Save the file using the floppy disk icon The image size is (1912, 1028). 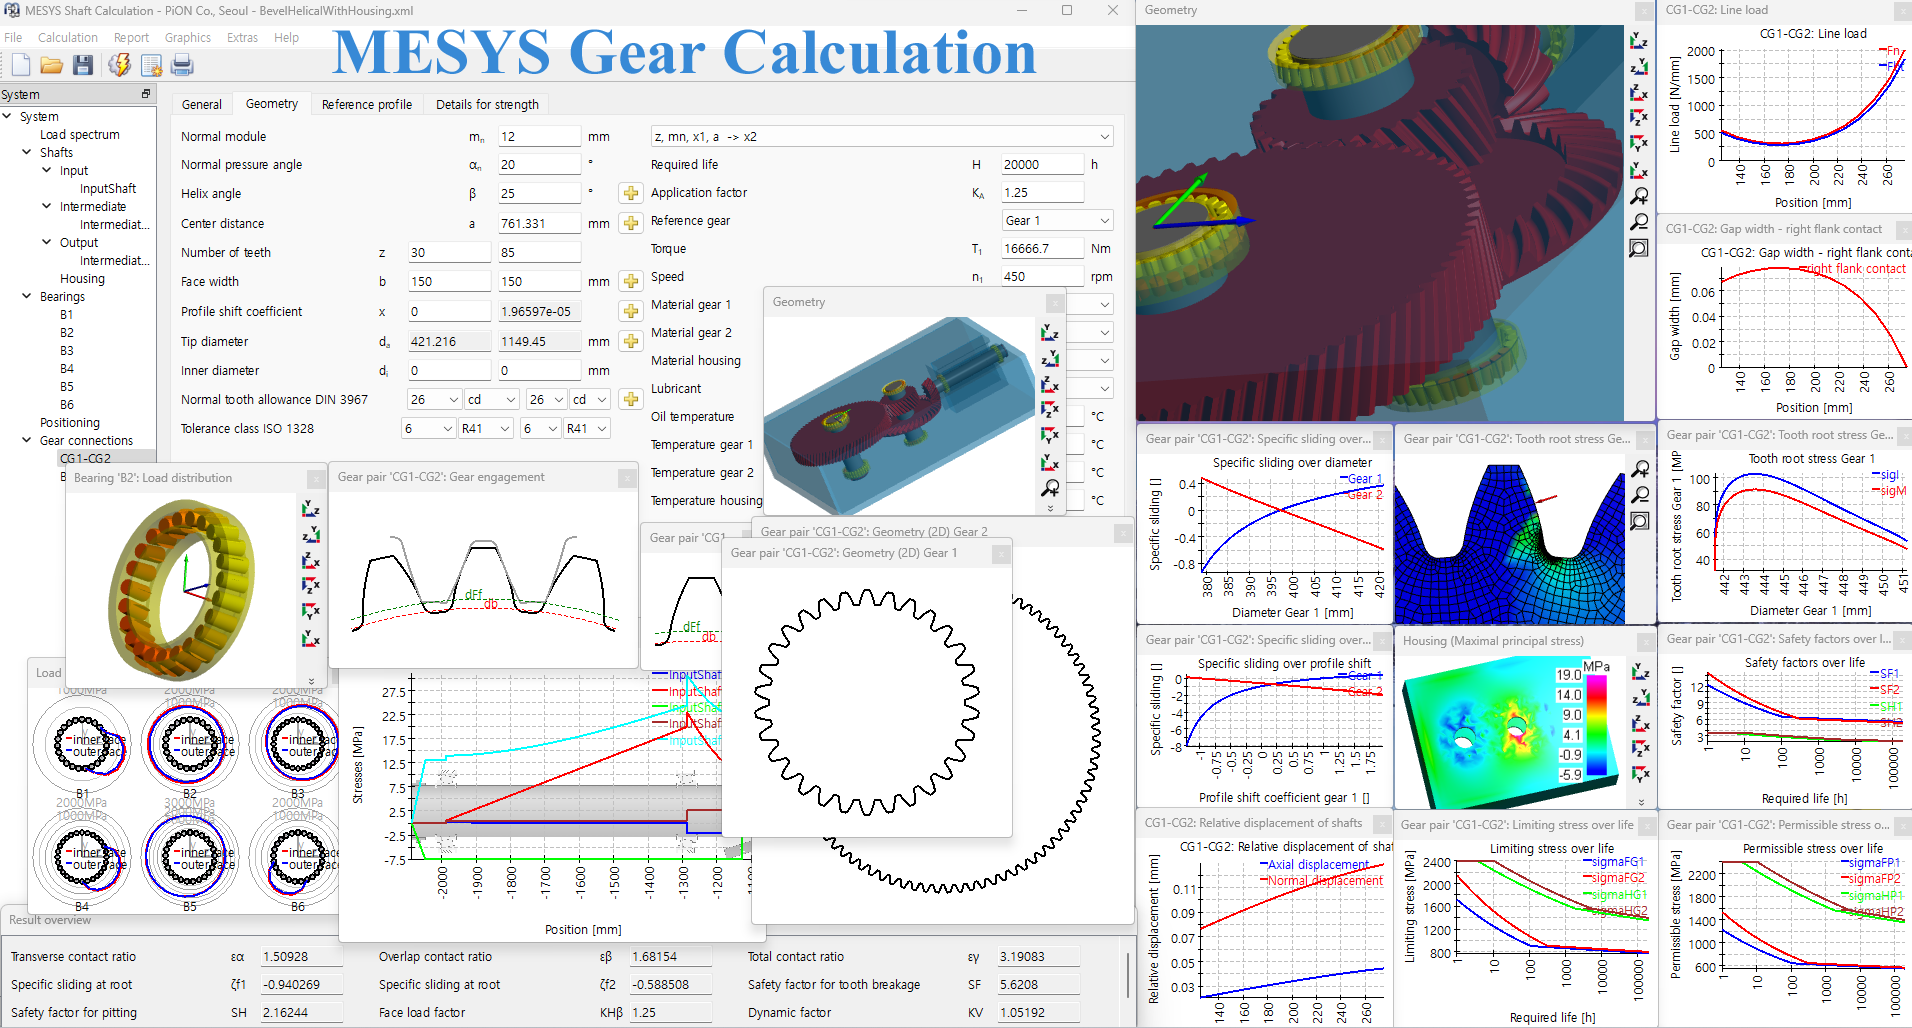(x=83, y=66)
